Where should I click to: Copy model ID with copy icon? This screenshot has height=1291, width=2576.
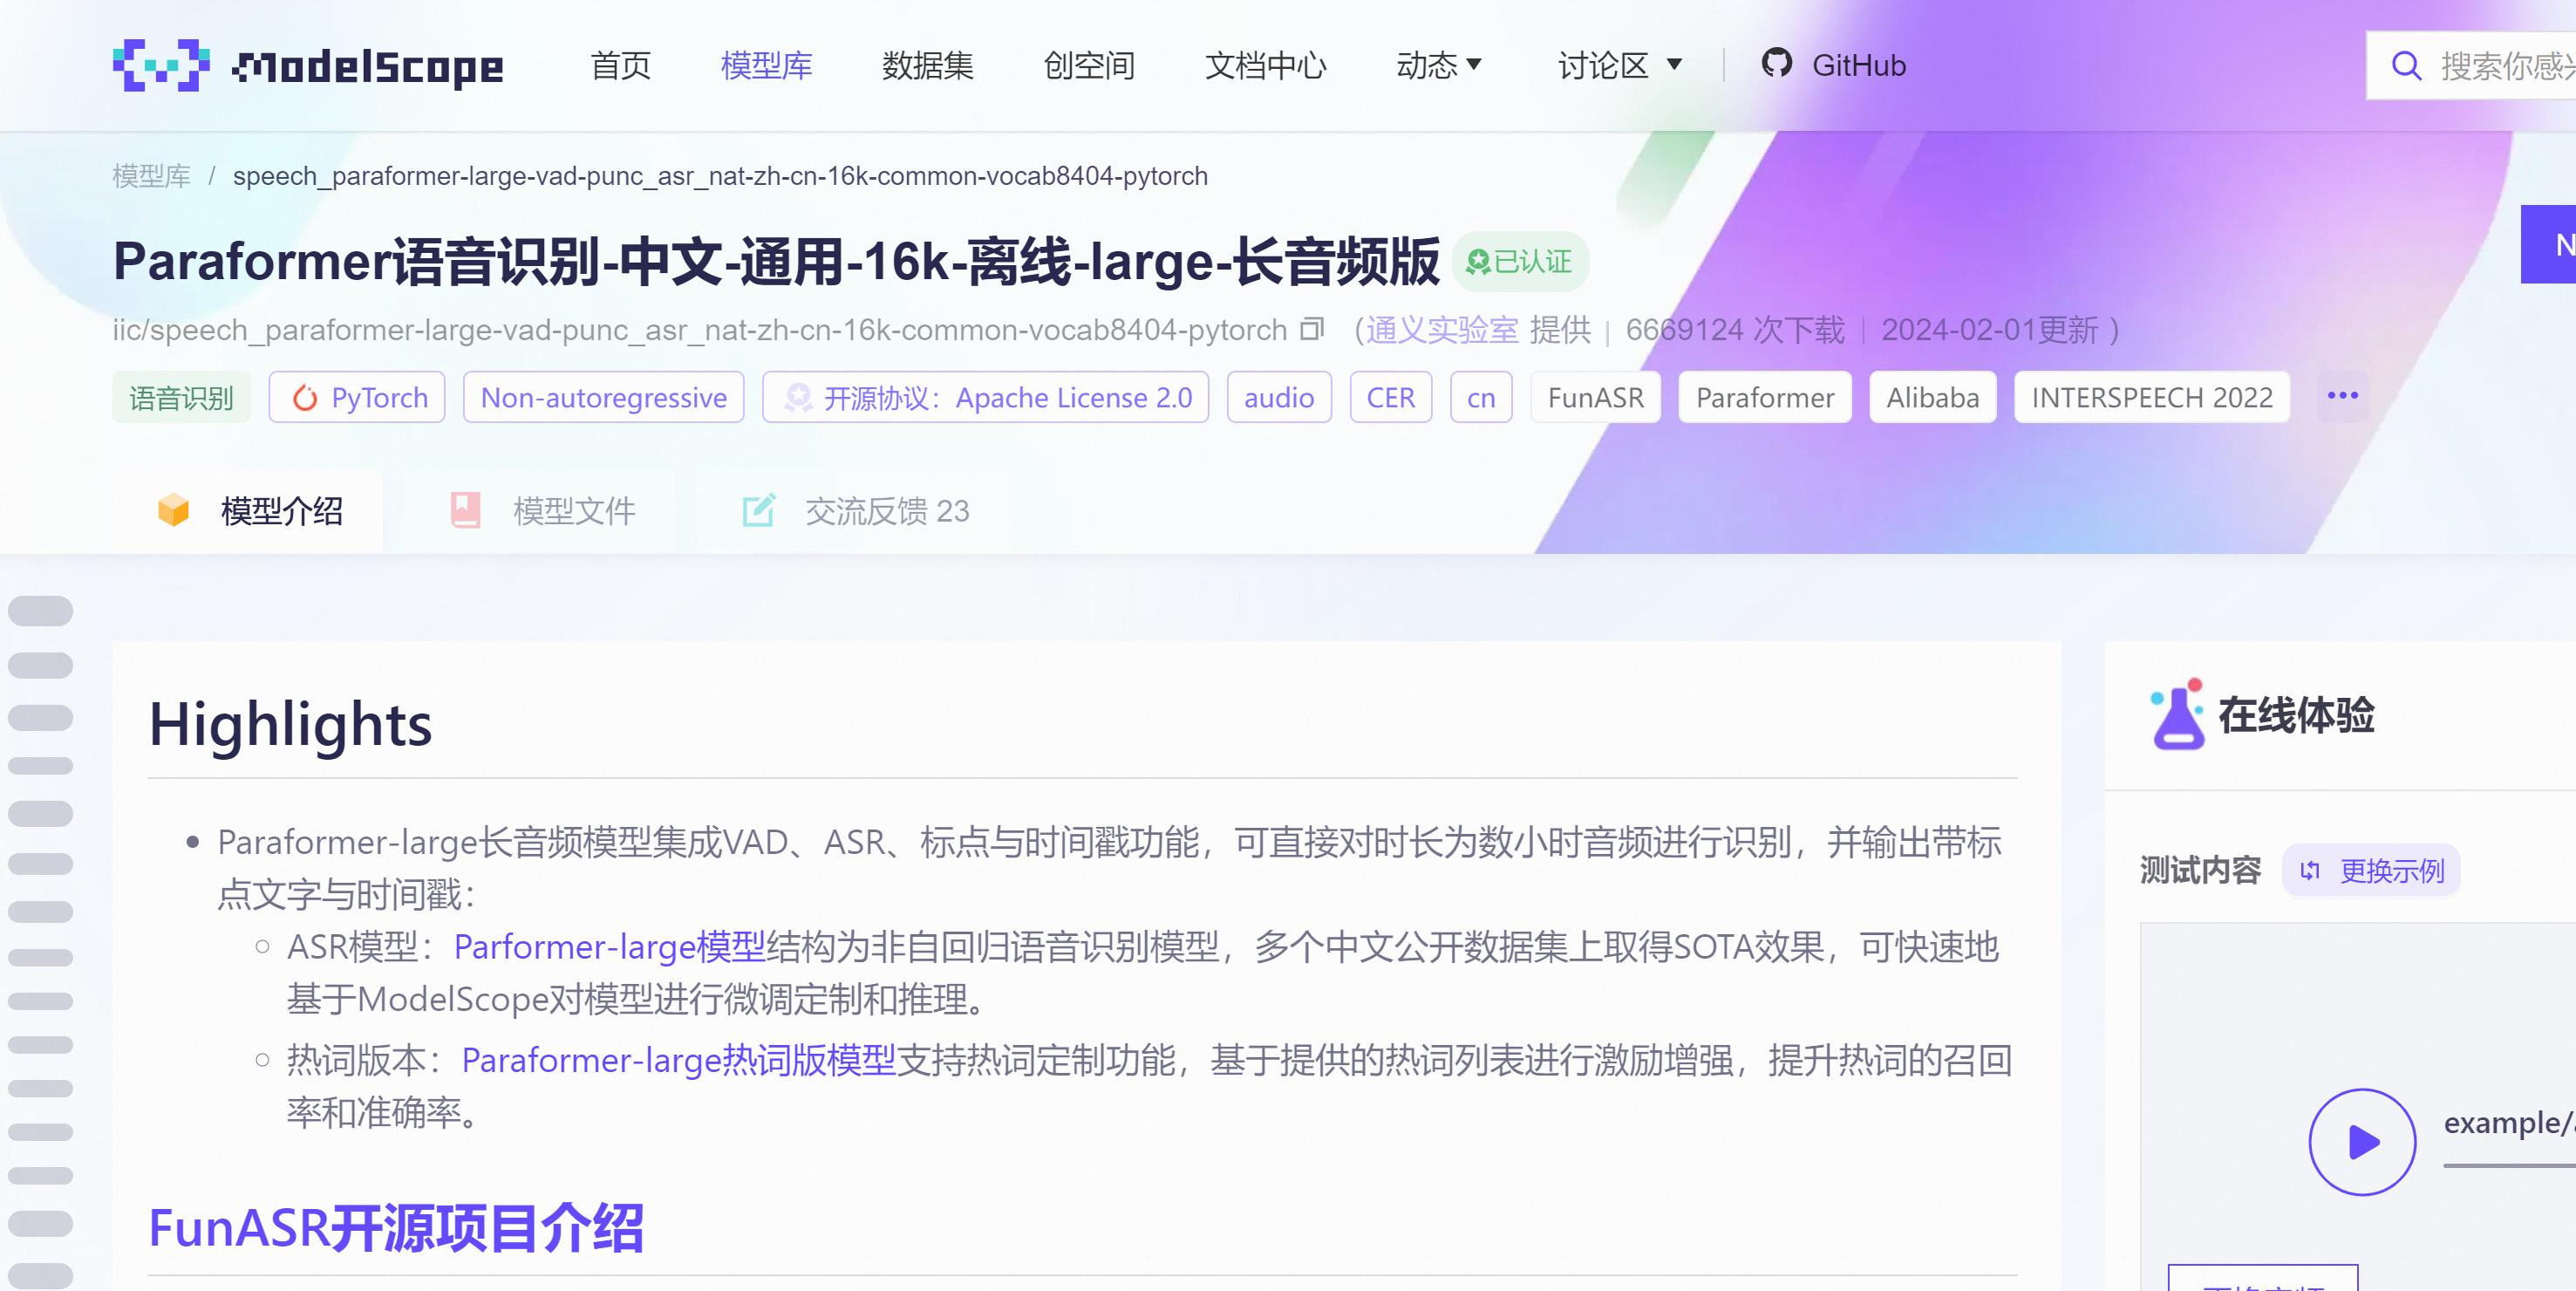point(1312,329)
